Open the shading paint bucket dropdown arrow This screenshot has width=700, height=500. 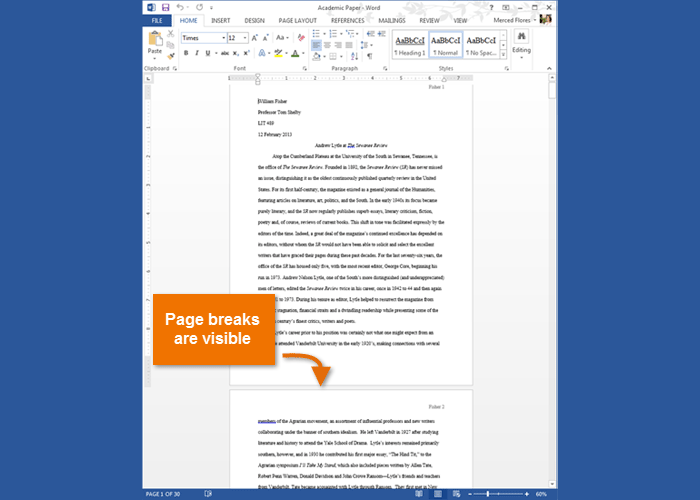click(324, 56)
